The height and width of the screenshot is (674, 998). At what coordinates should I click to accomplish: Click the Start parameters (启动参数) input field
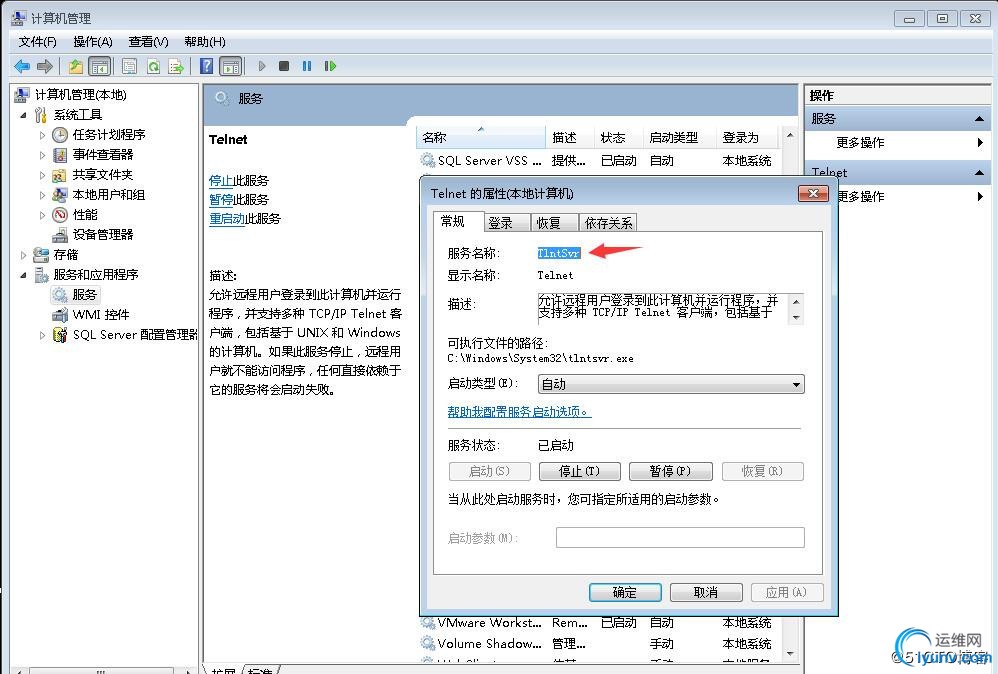[680, 538]
